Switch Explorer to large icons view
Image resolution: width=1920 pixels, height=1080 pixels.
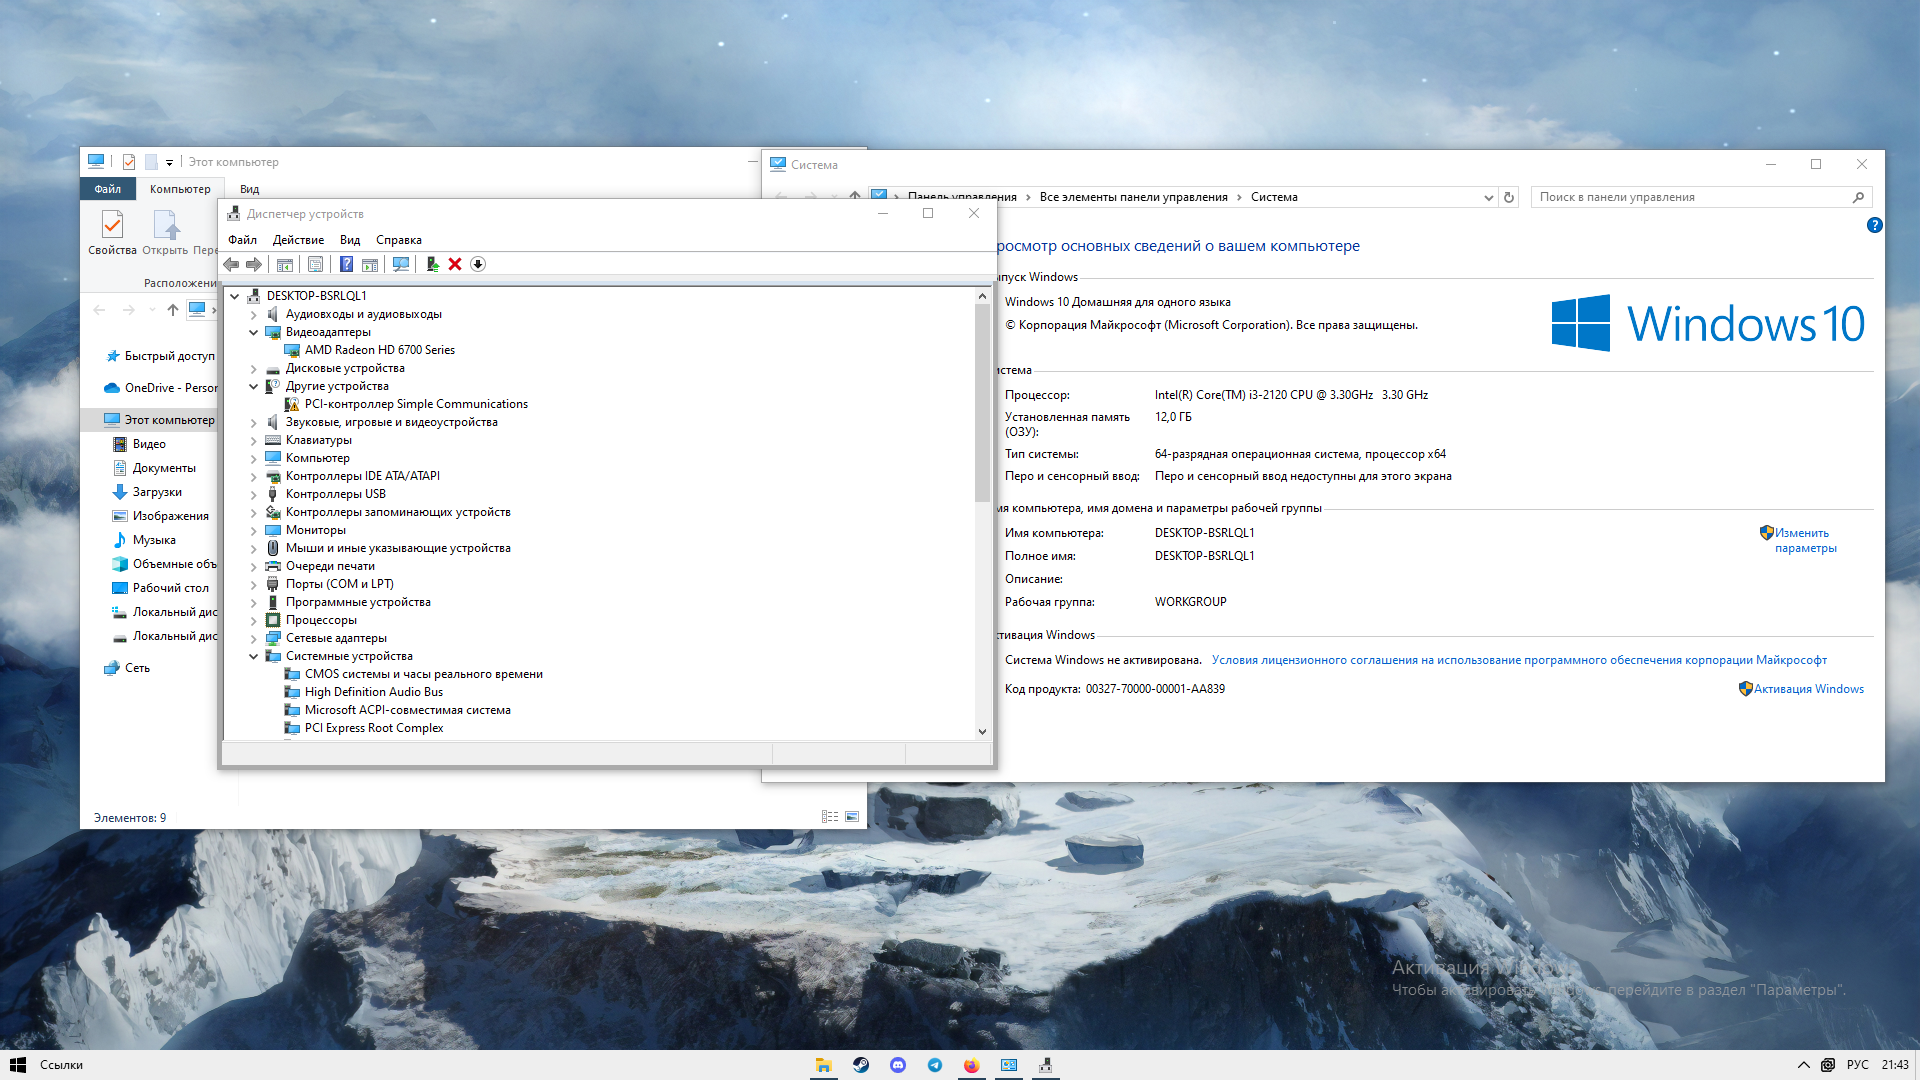[x=852, y=817]
